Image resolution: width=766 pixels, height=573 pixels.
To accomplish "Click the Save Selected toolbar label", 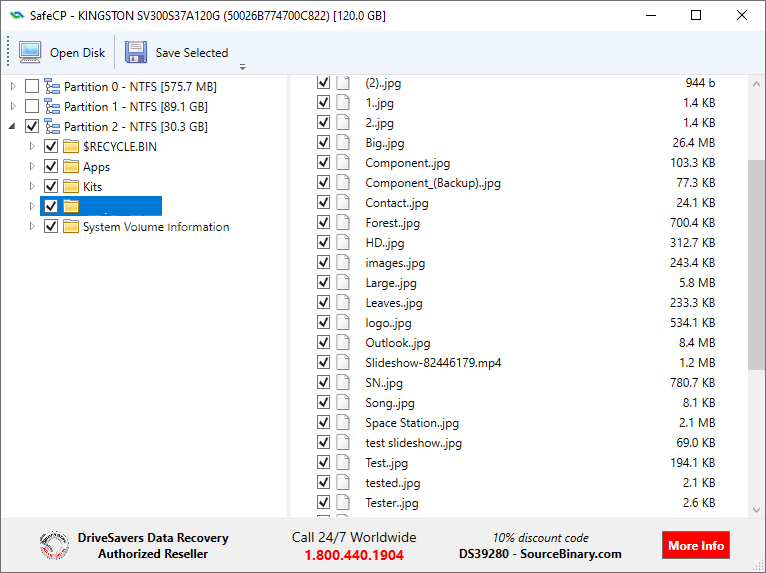I will [x=192, y=53].
